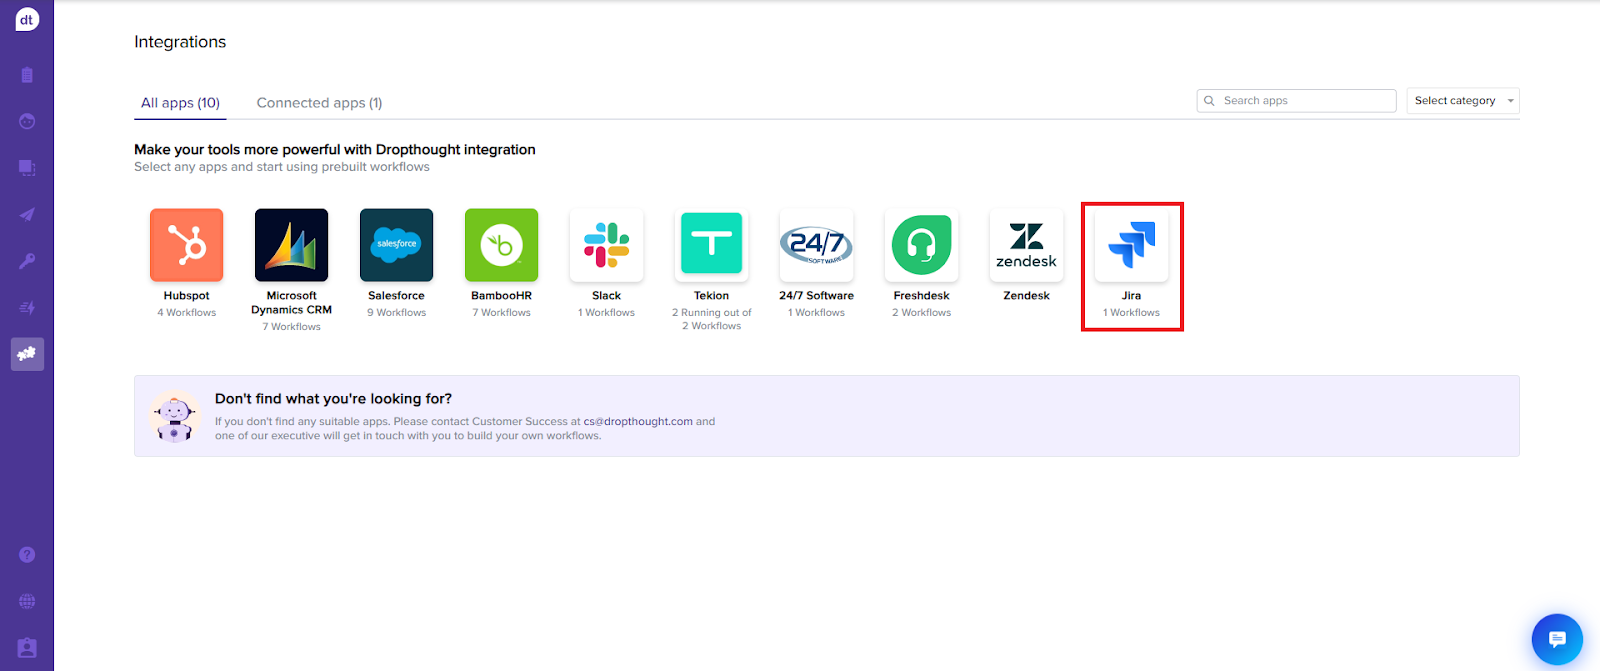Click the Don't find what you're looking for heading
The image size is (1600, 671).
click(333, 399)
